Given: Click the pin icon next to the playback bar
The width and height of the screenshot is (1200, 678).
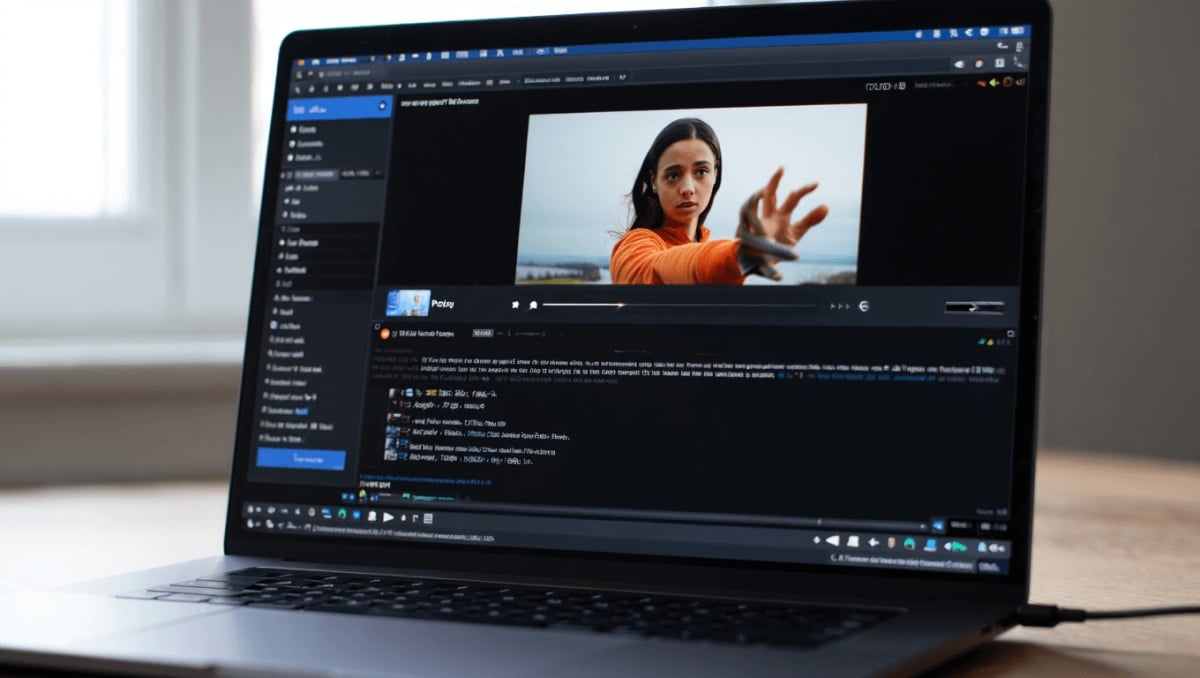Looking at the screenshot, I should tap(514, 303).
